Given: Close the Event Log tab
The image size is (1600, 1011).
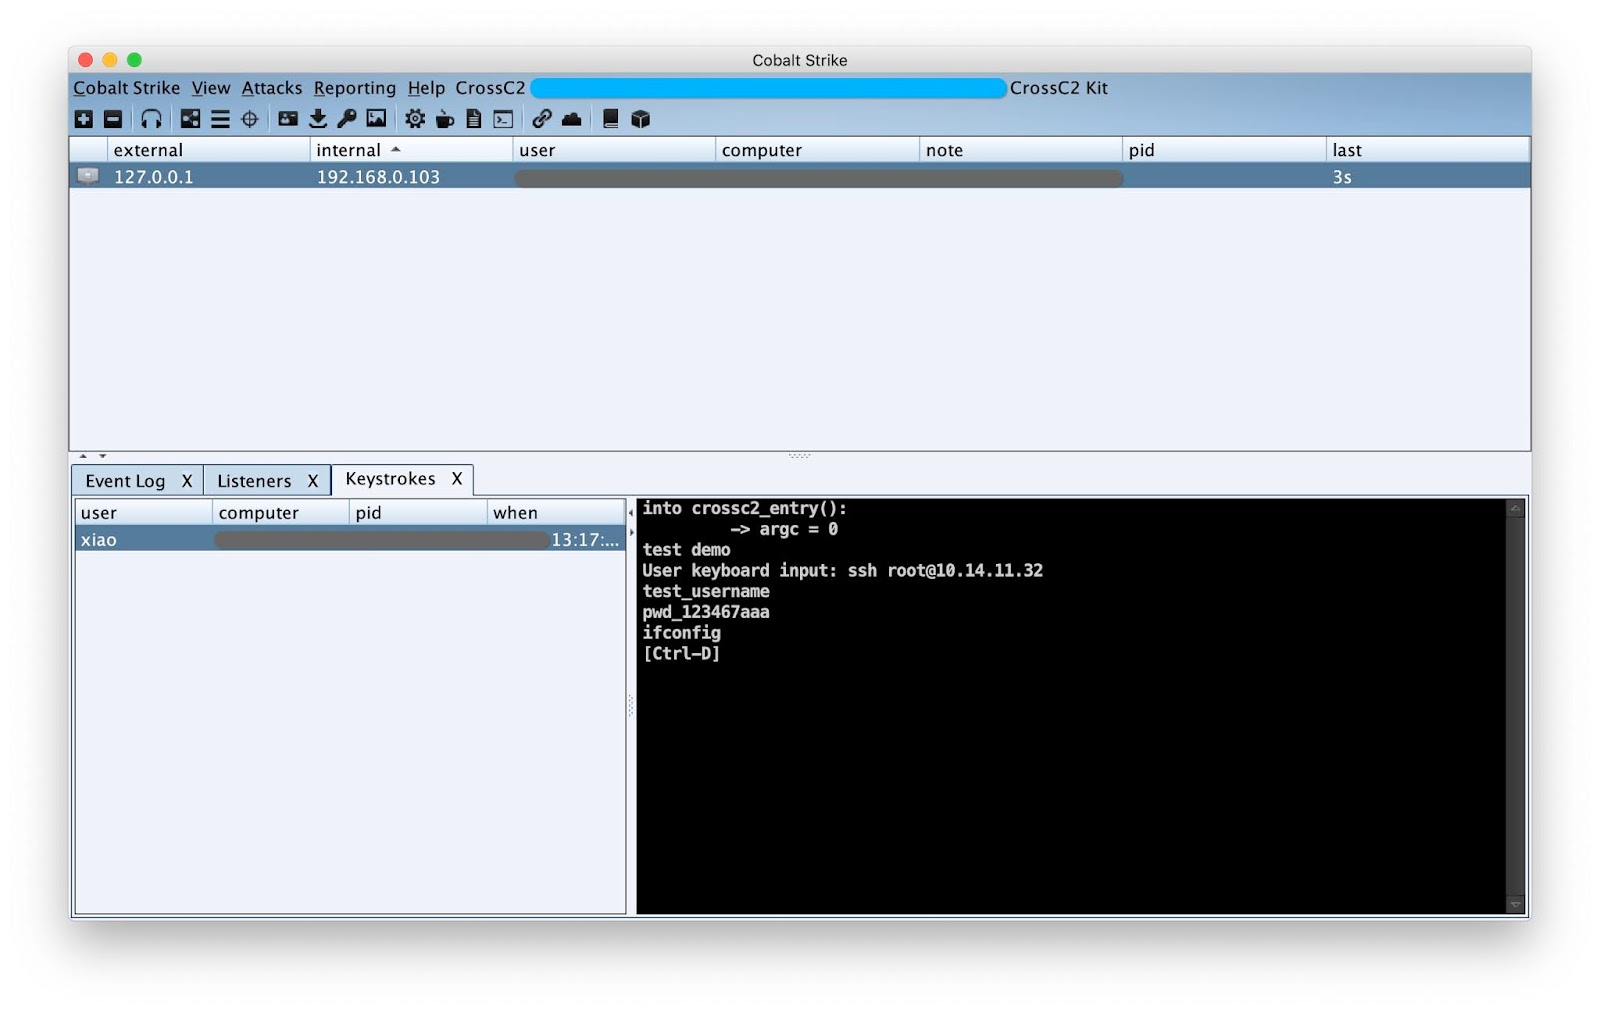Looking at the screenshot, I should point(187,481).
